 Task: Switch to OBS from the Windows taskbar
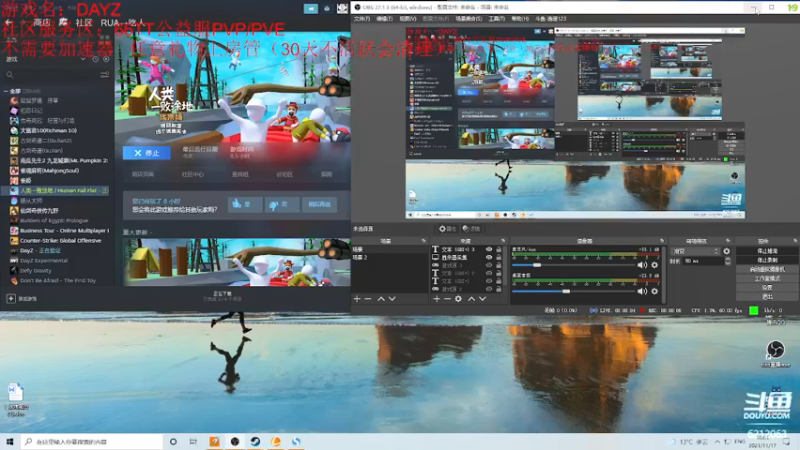(x=235, y=441)
